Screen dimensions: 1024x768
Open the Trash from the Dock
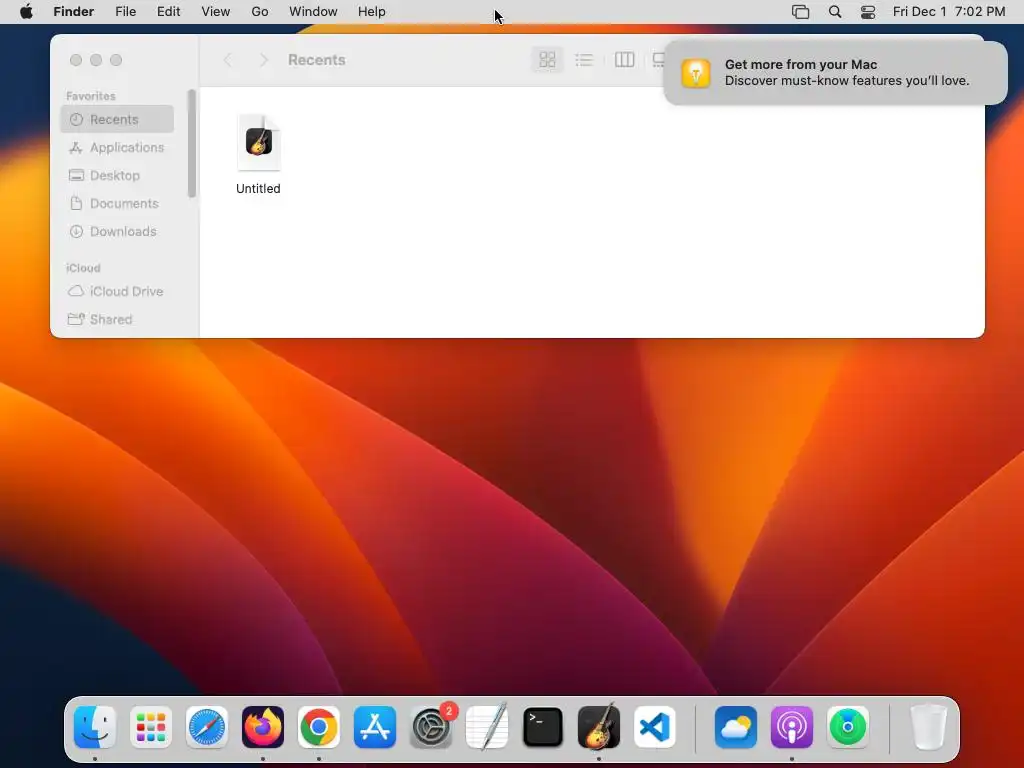coord(929,727)
